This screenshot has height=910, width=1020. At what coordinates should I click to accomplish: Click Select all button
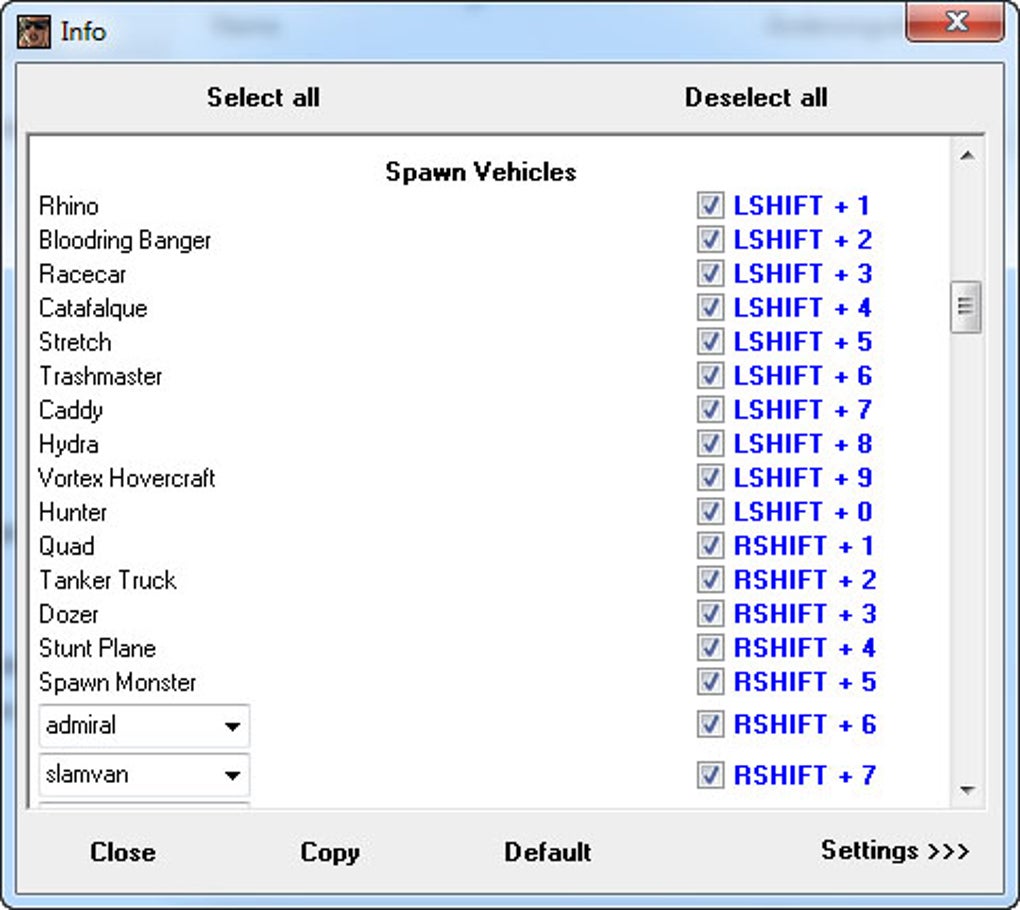(263, 98)
